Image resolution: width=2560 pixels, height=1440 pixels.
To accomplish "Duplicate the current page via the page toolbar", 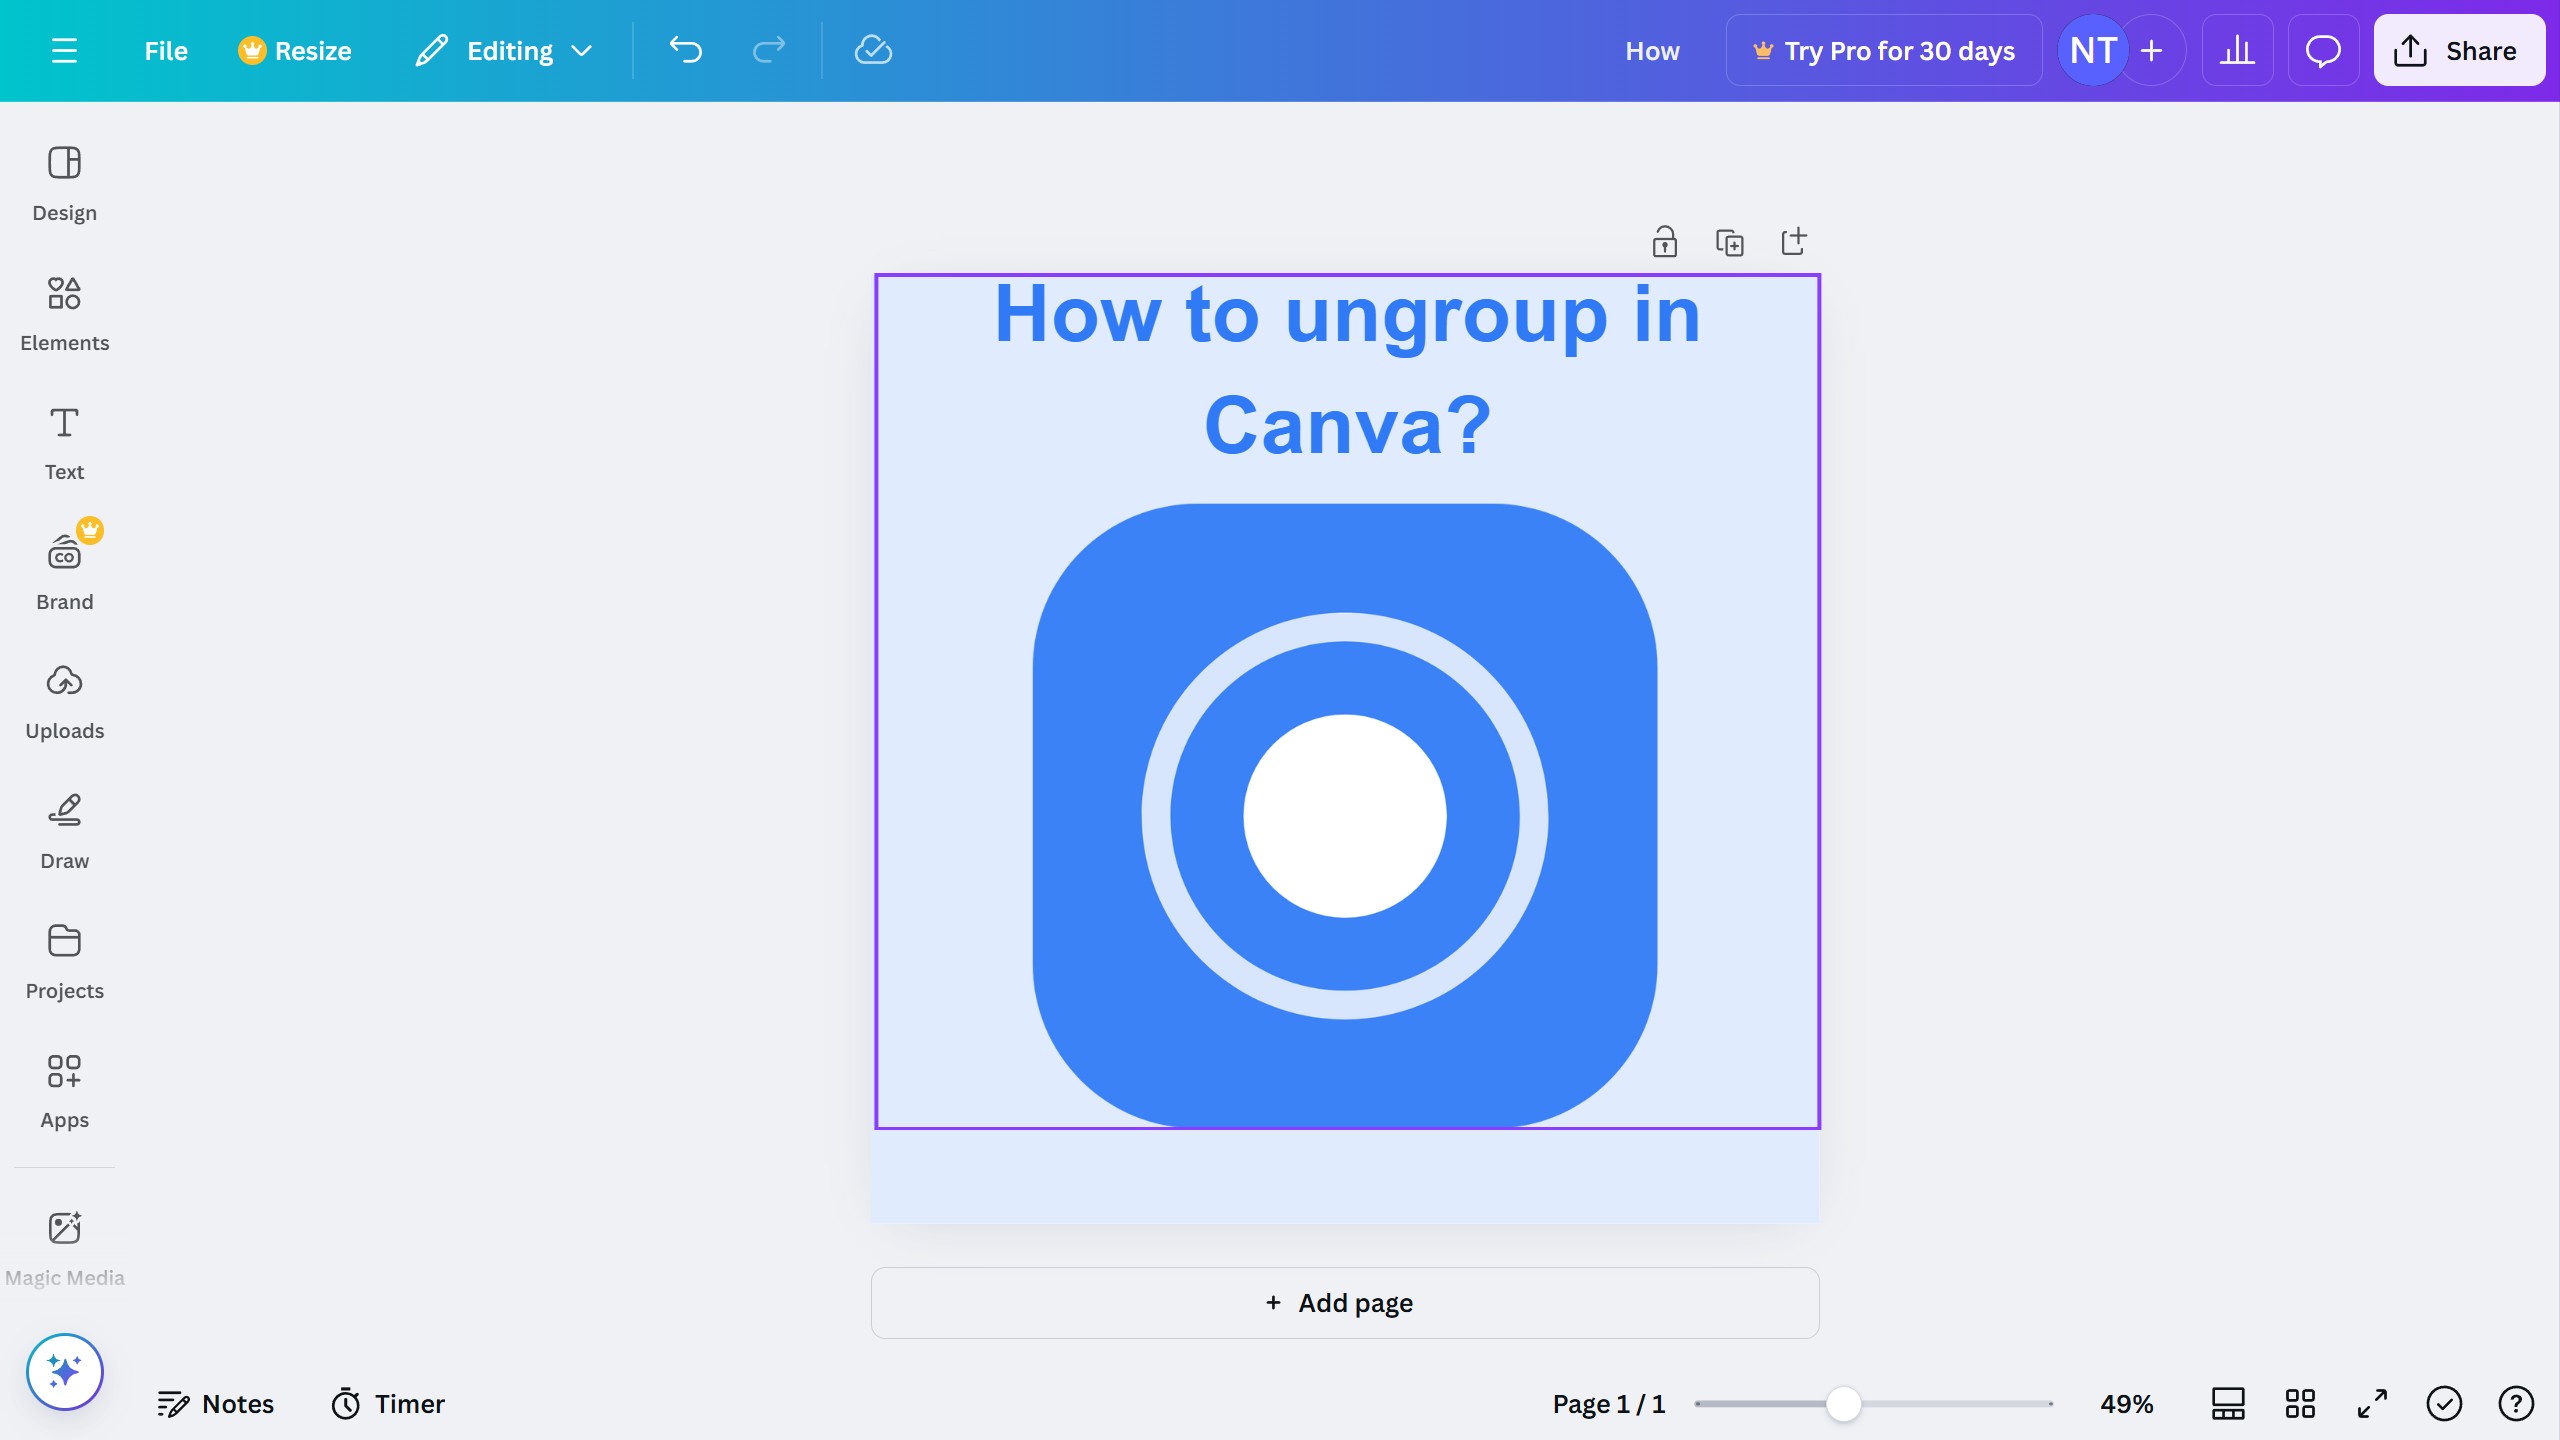I will click(1729, 241).
